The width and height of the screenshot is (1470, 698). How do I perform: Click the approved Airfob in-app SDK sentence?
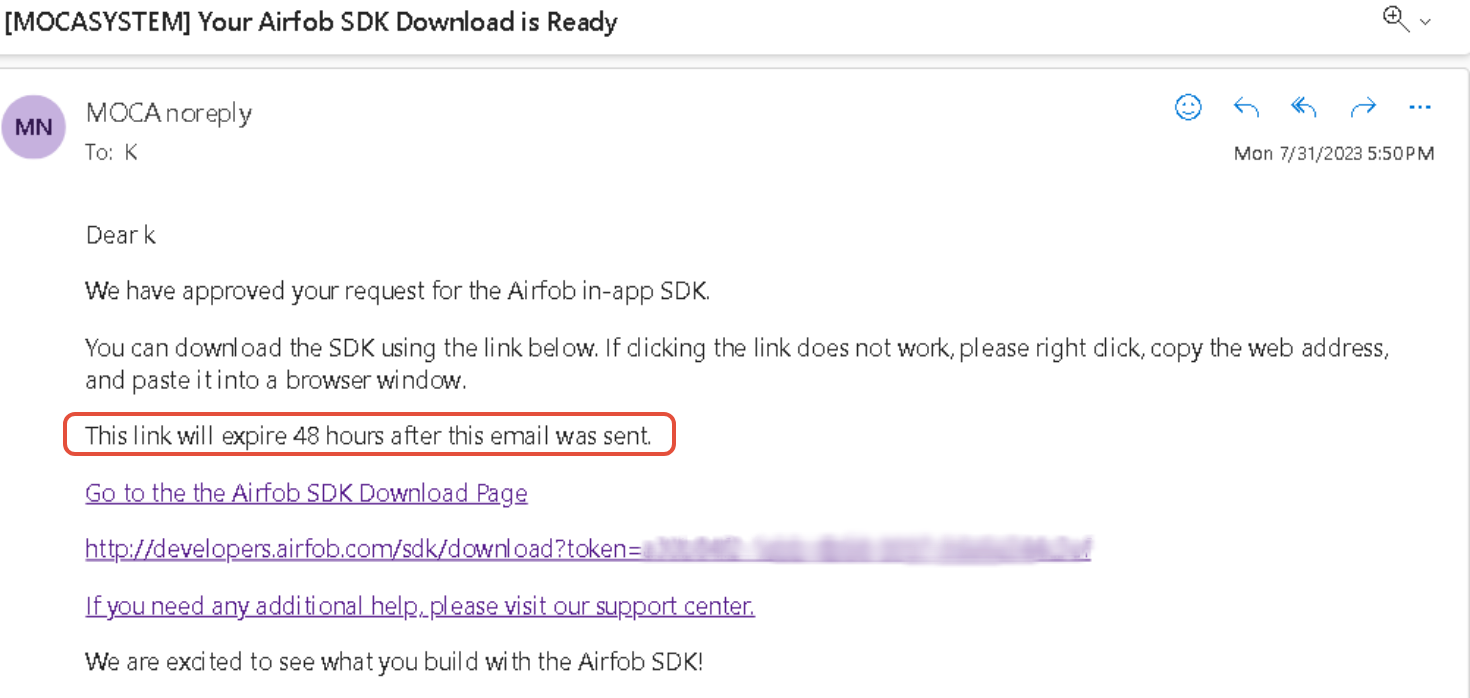[397, 292]
